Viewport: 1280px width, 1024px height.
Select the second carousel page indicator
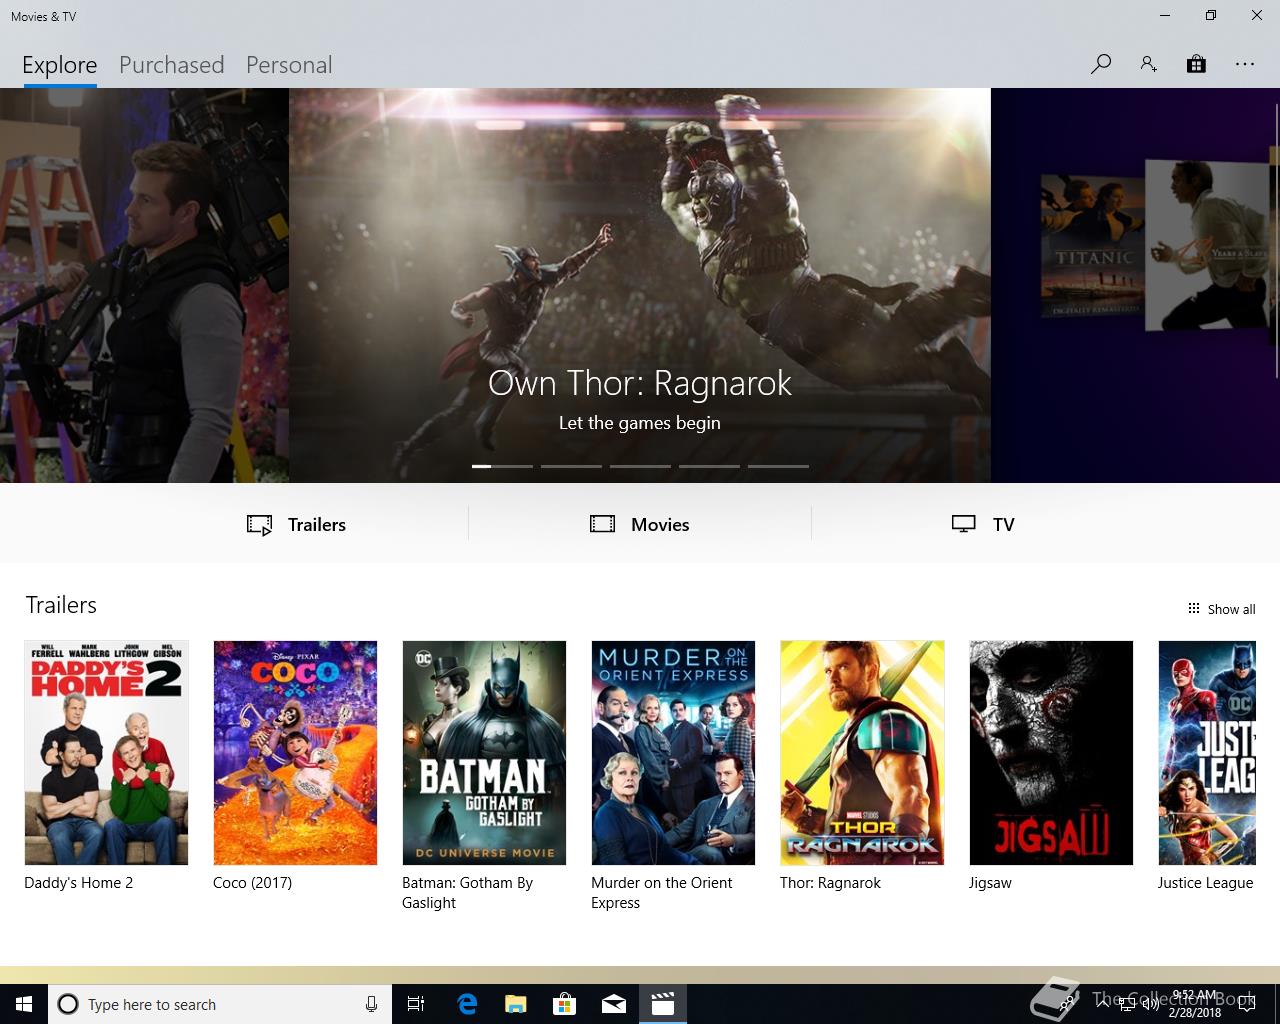point(571,466)
